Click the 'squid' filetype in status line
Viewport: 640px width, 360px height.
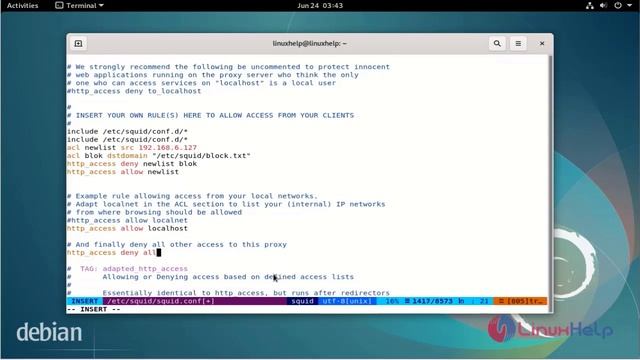pyautogui.click(x=302, y=301)
